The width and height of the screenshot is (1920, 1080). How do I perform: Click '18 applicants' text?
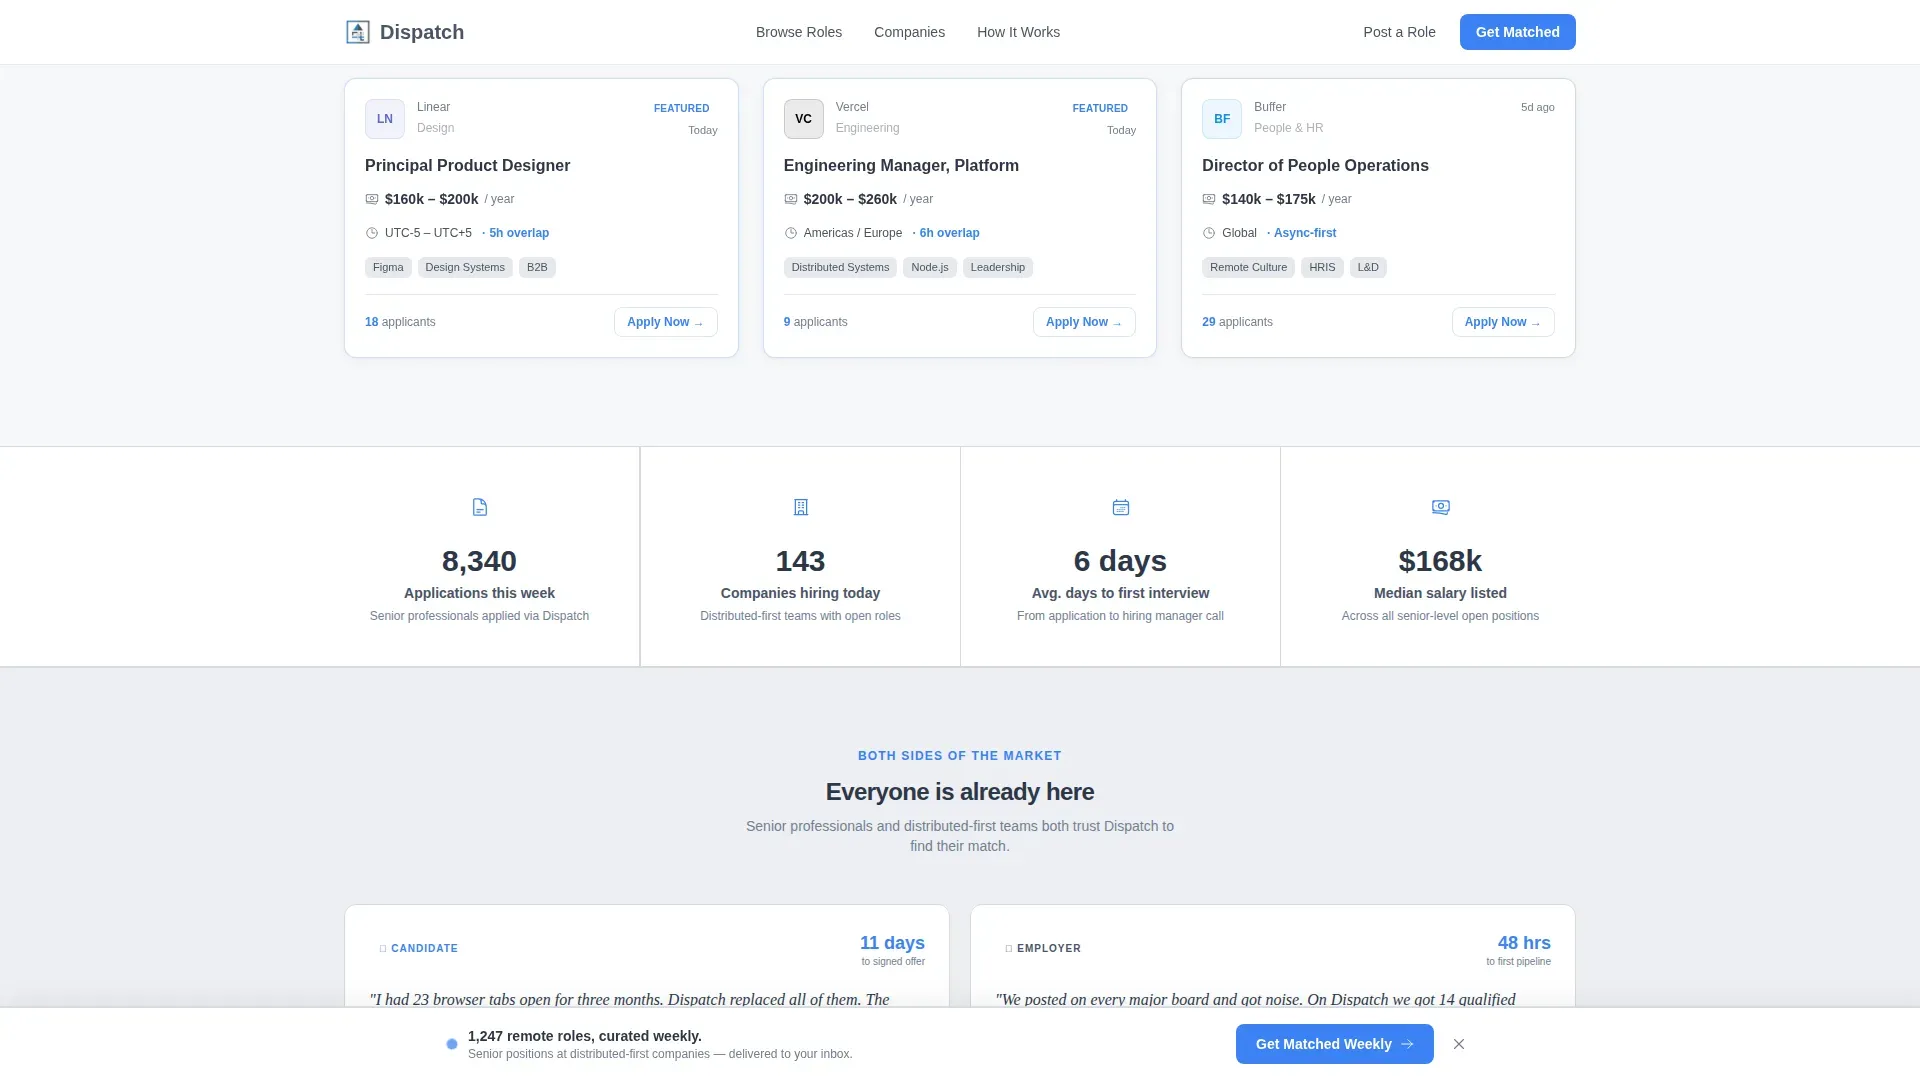(x=400, y=322)
